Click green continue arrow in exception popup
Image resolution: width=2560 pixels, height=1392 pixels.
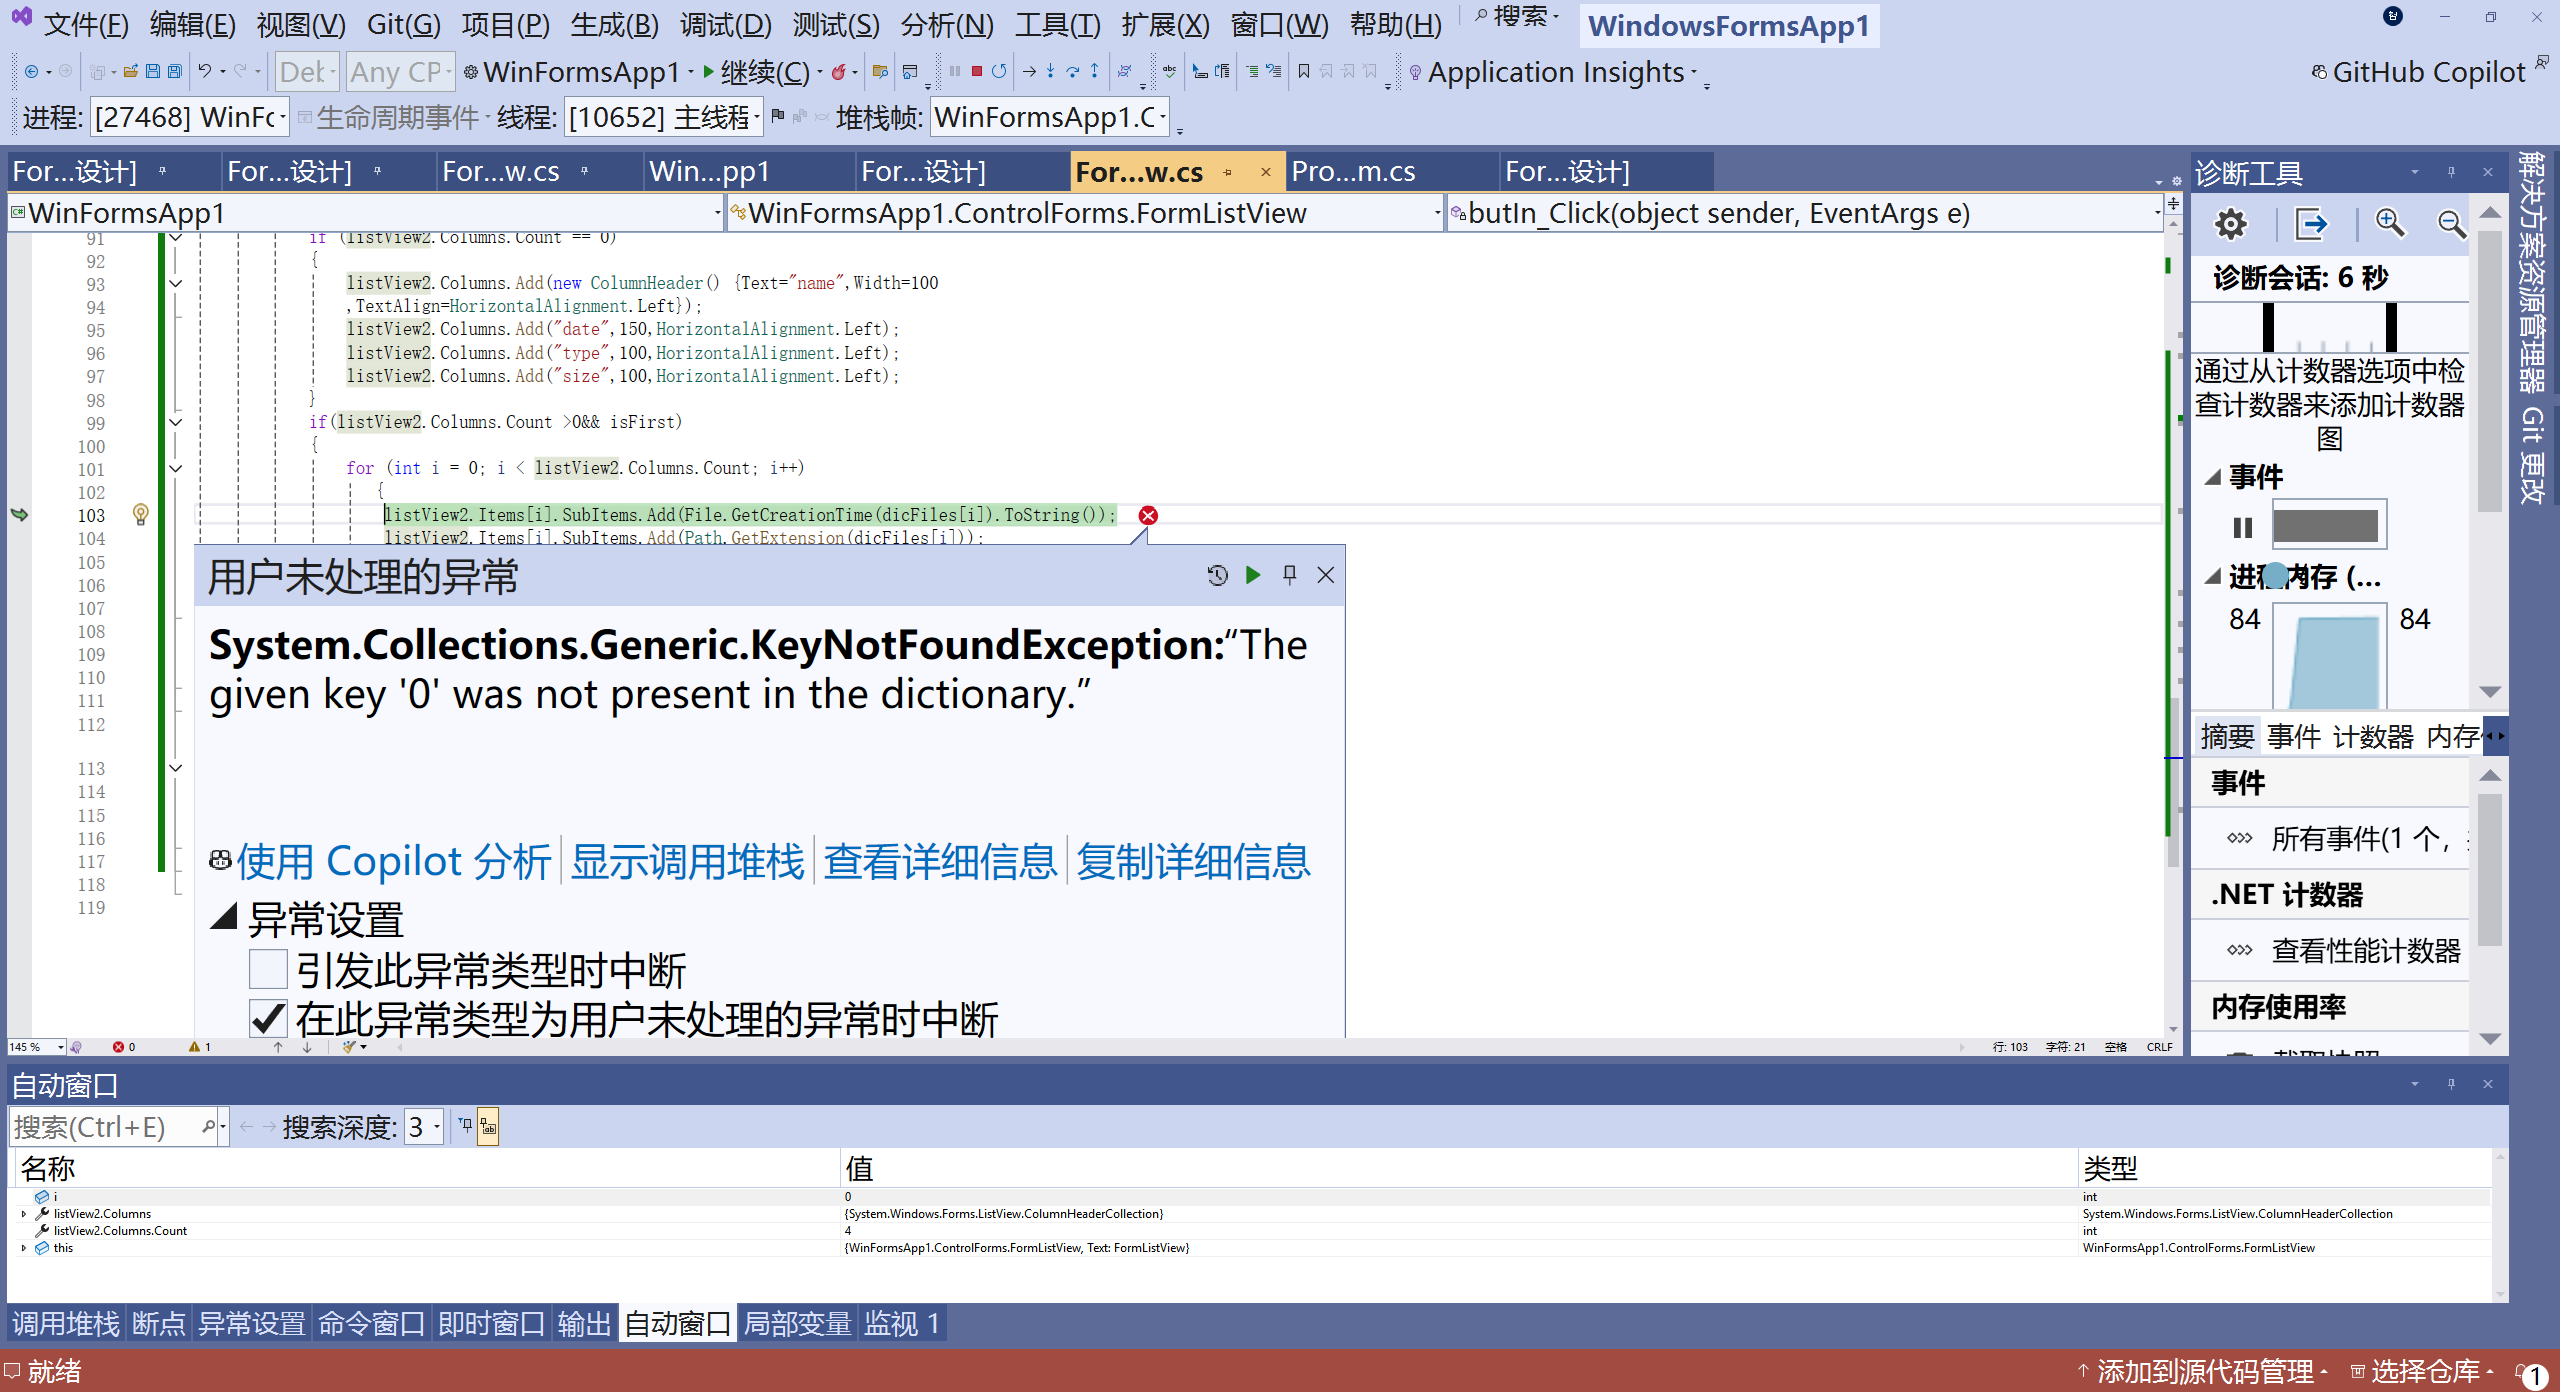pos(1252,575)
